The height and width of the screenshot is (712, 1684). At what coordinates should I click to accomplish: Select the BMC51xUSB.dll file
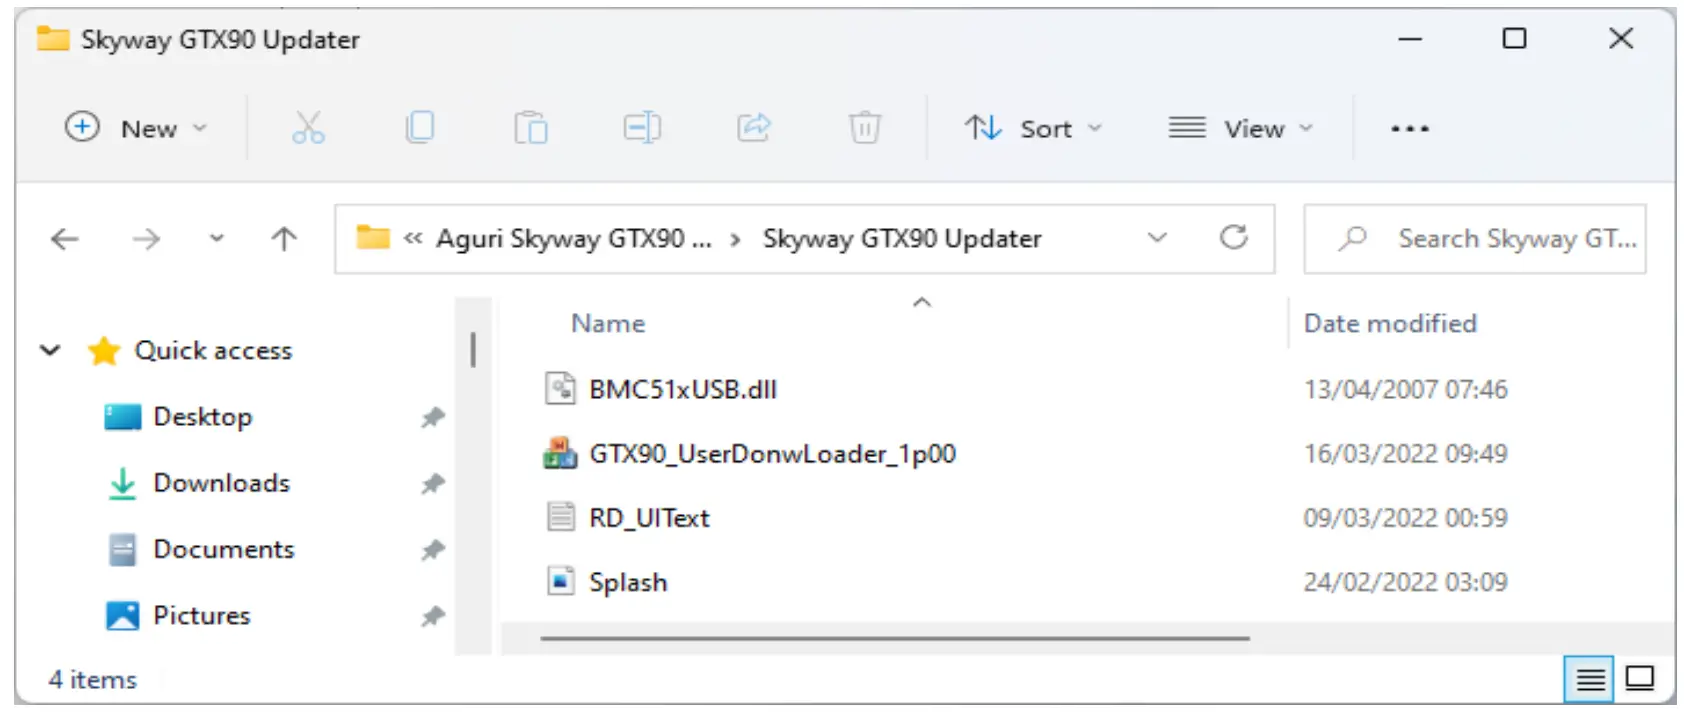[x=683, y=389]
